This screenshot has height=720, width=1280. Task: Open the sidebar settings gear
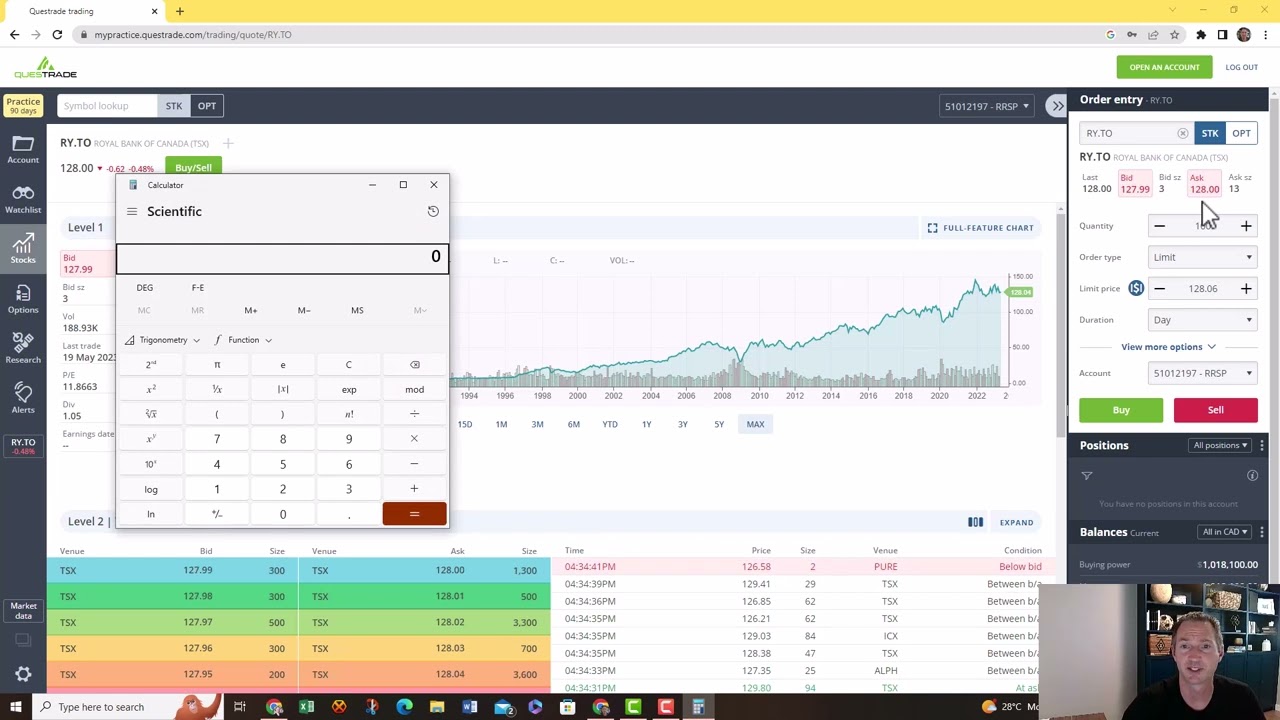[x=23, y=674]
